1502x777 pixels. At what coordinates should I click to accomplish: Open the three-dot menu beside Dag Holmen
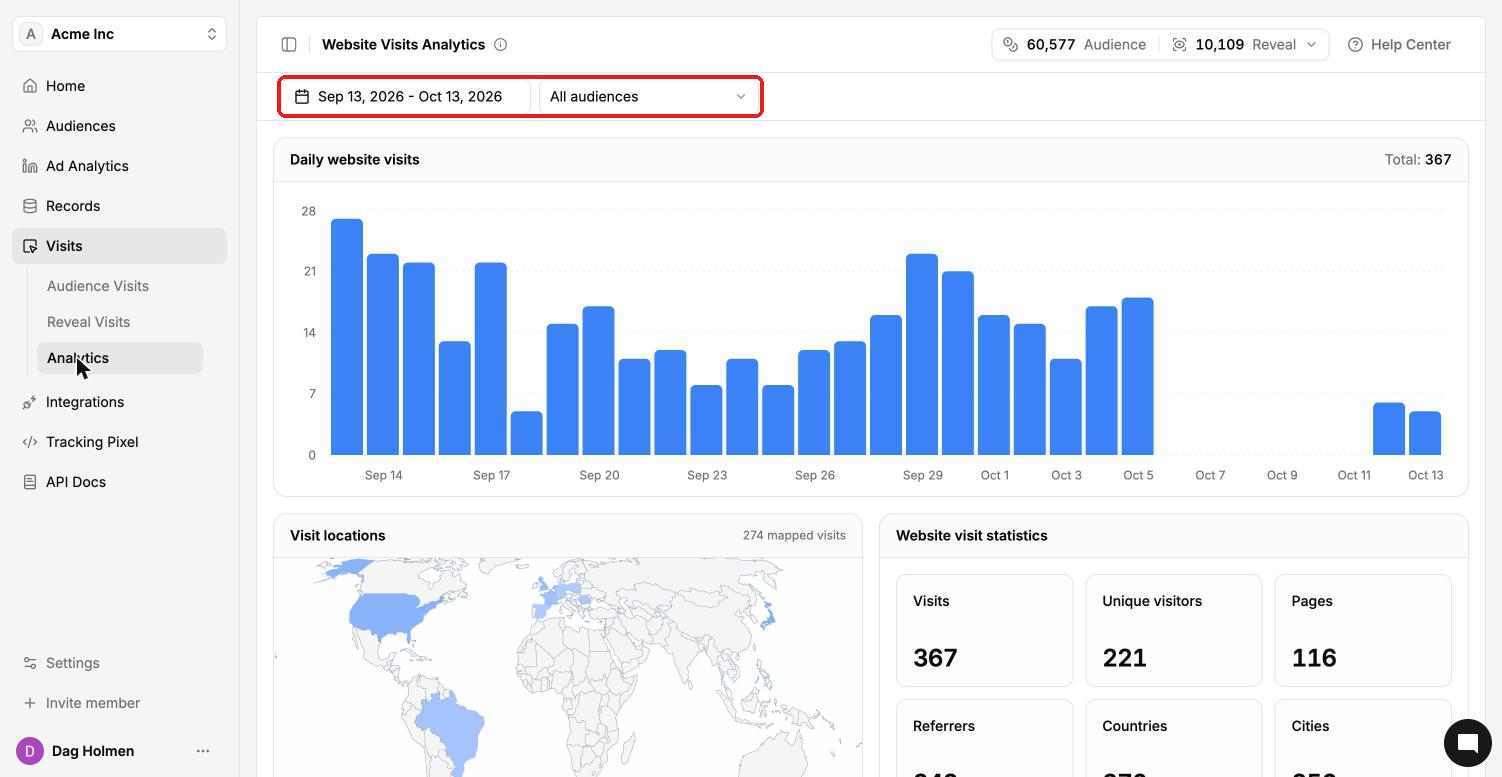(203, 751)
